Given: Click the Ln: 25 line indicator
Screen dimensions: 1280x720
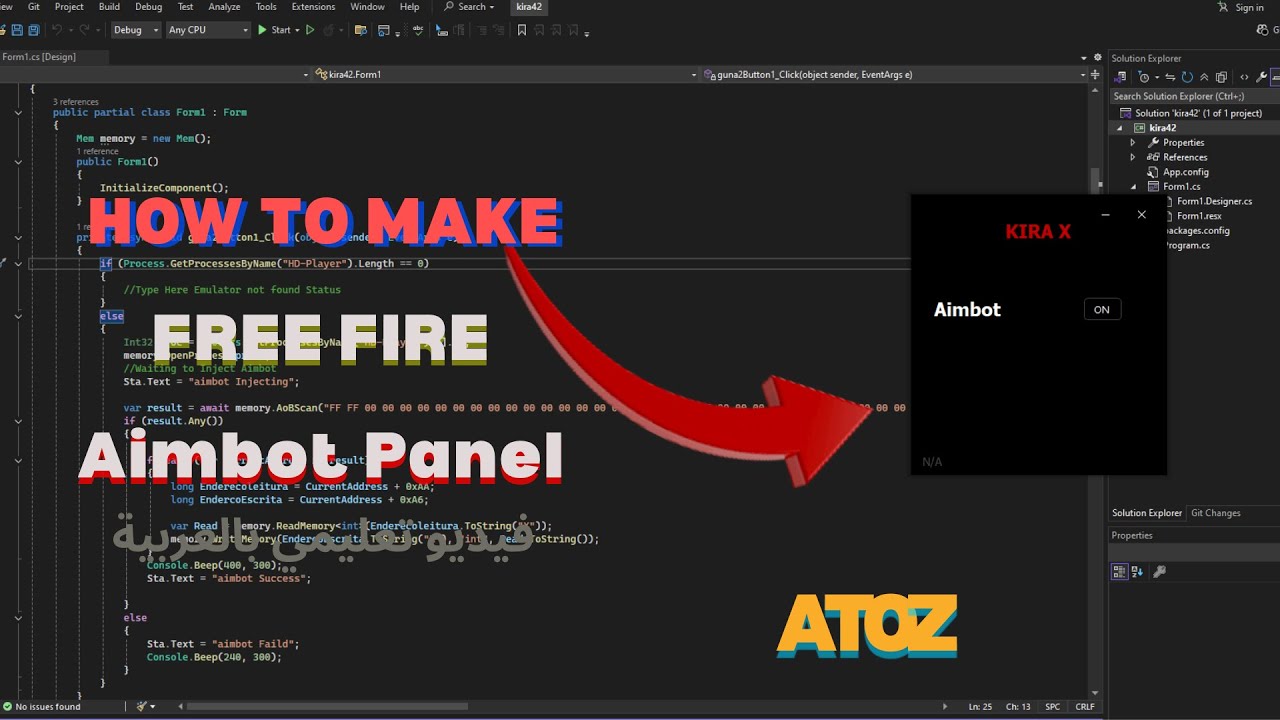Looking at the screenshot, I should tap(980, 706).
